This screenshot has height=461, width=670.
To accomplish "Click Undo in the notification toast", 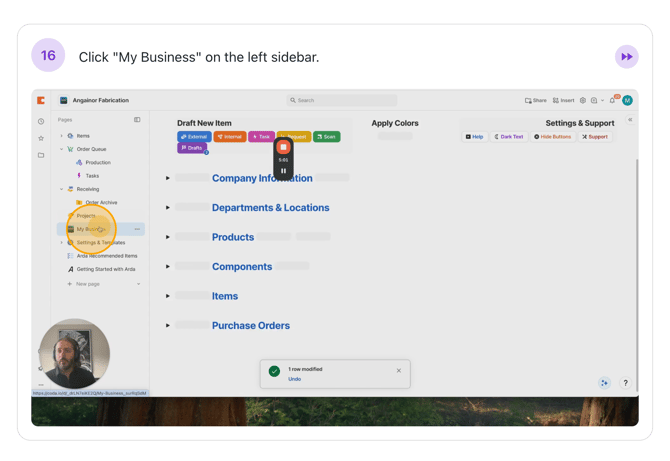I will 294,379.
